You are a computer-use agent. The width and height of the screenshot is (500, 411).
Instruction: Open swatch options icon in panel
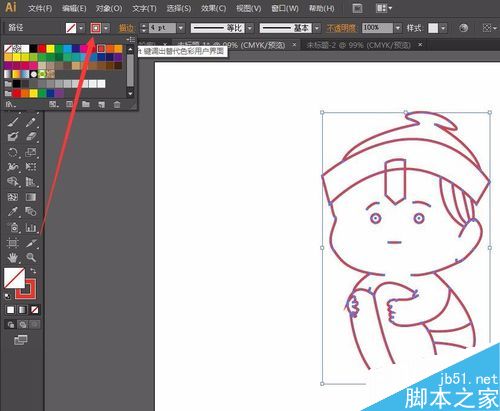(69, 104)
